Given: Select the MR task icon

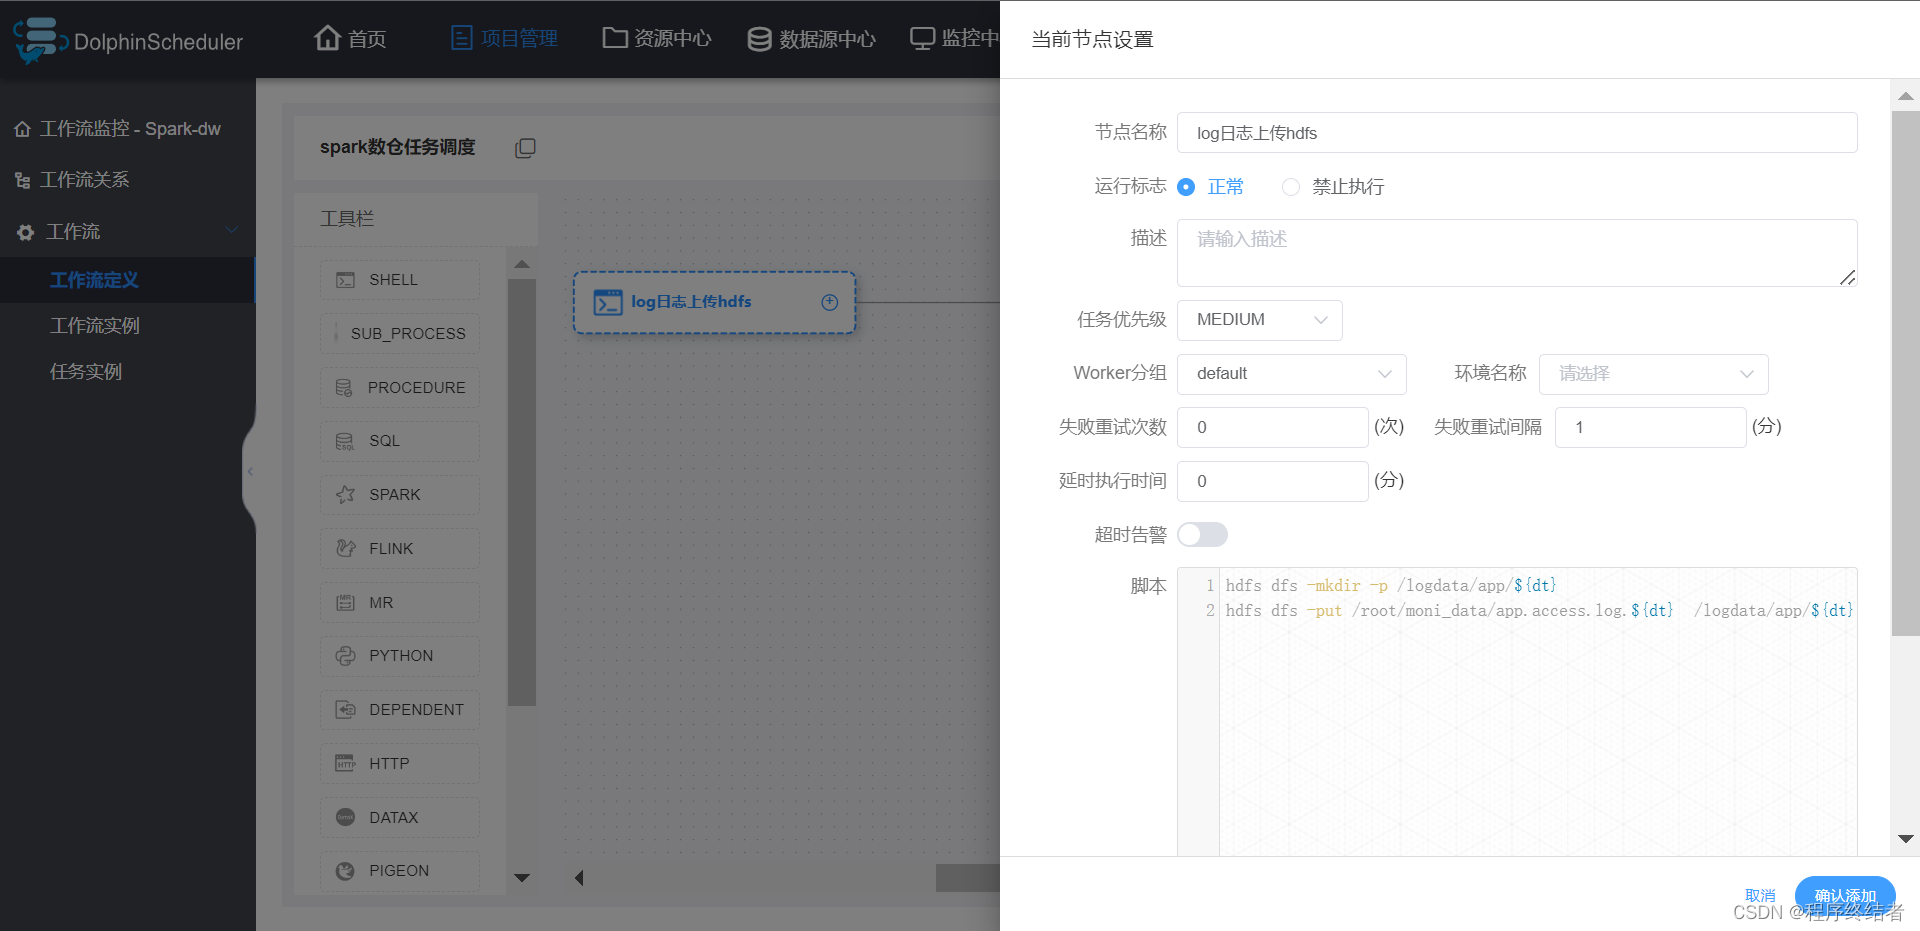Looking at the screenshot, I should [x=345, y=602].
